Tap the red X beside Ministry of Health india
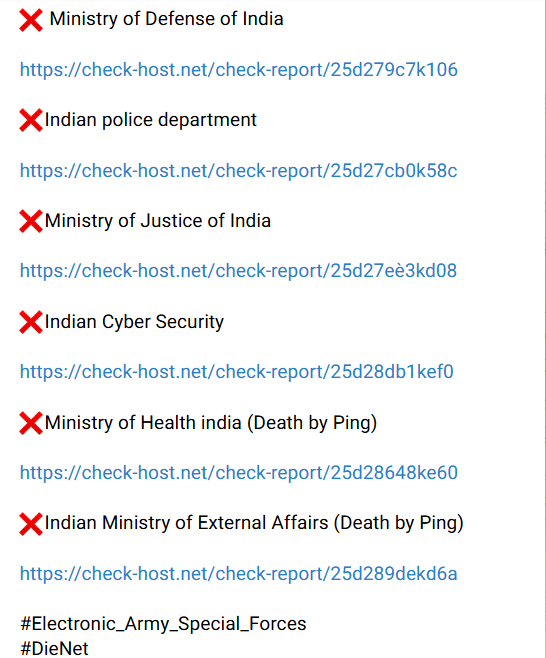The width and height of the screenshot is (546, 658). [31, 423]
